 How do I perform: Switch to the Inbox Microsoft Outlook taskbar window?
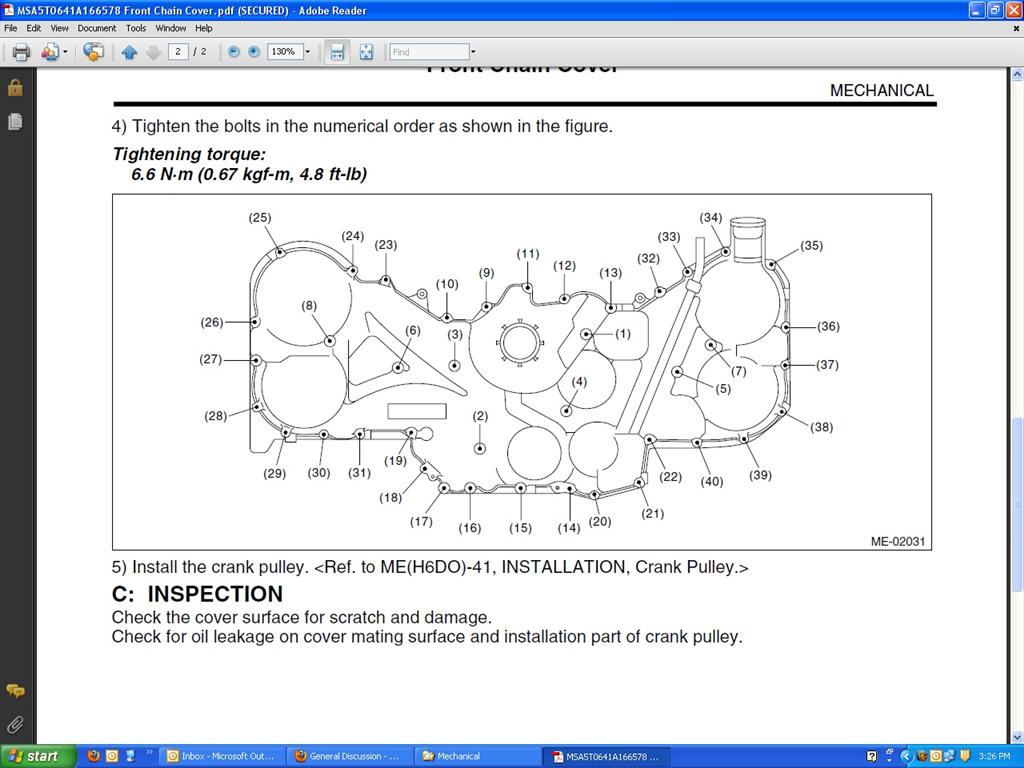(x=222, y=756)
